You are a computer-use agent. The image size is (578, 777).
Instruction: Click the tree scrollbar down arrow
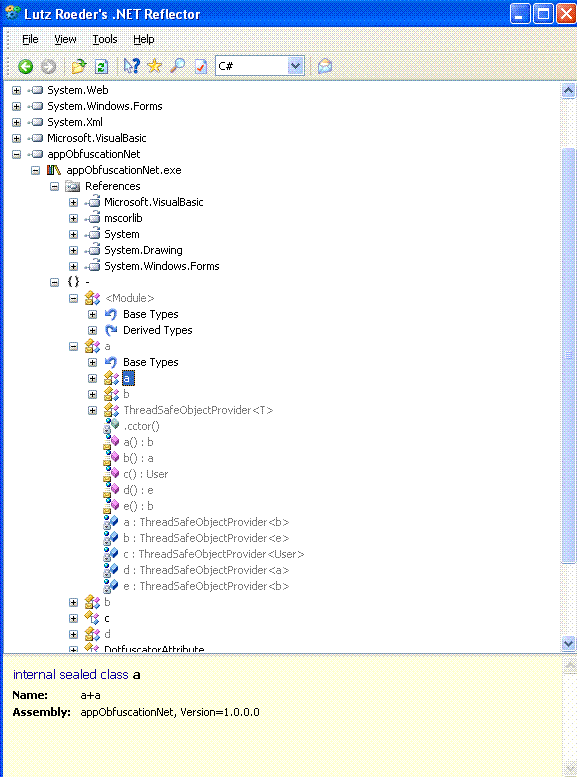point(568,644)
